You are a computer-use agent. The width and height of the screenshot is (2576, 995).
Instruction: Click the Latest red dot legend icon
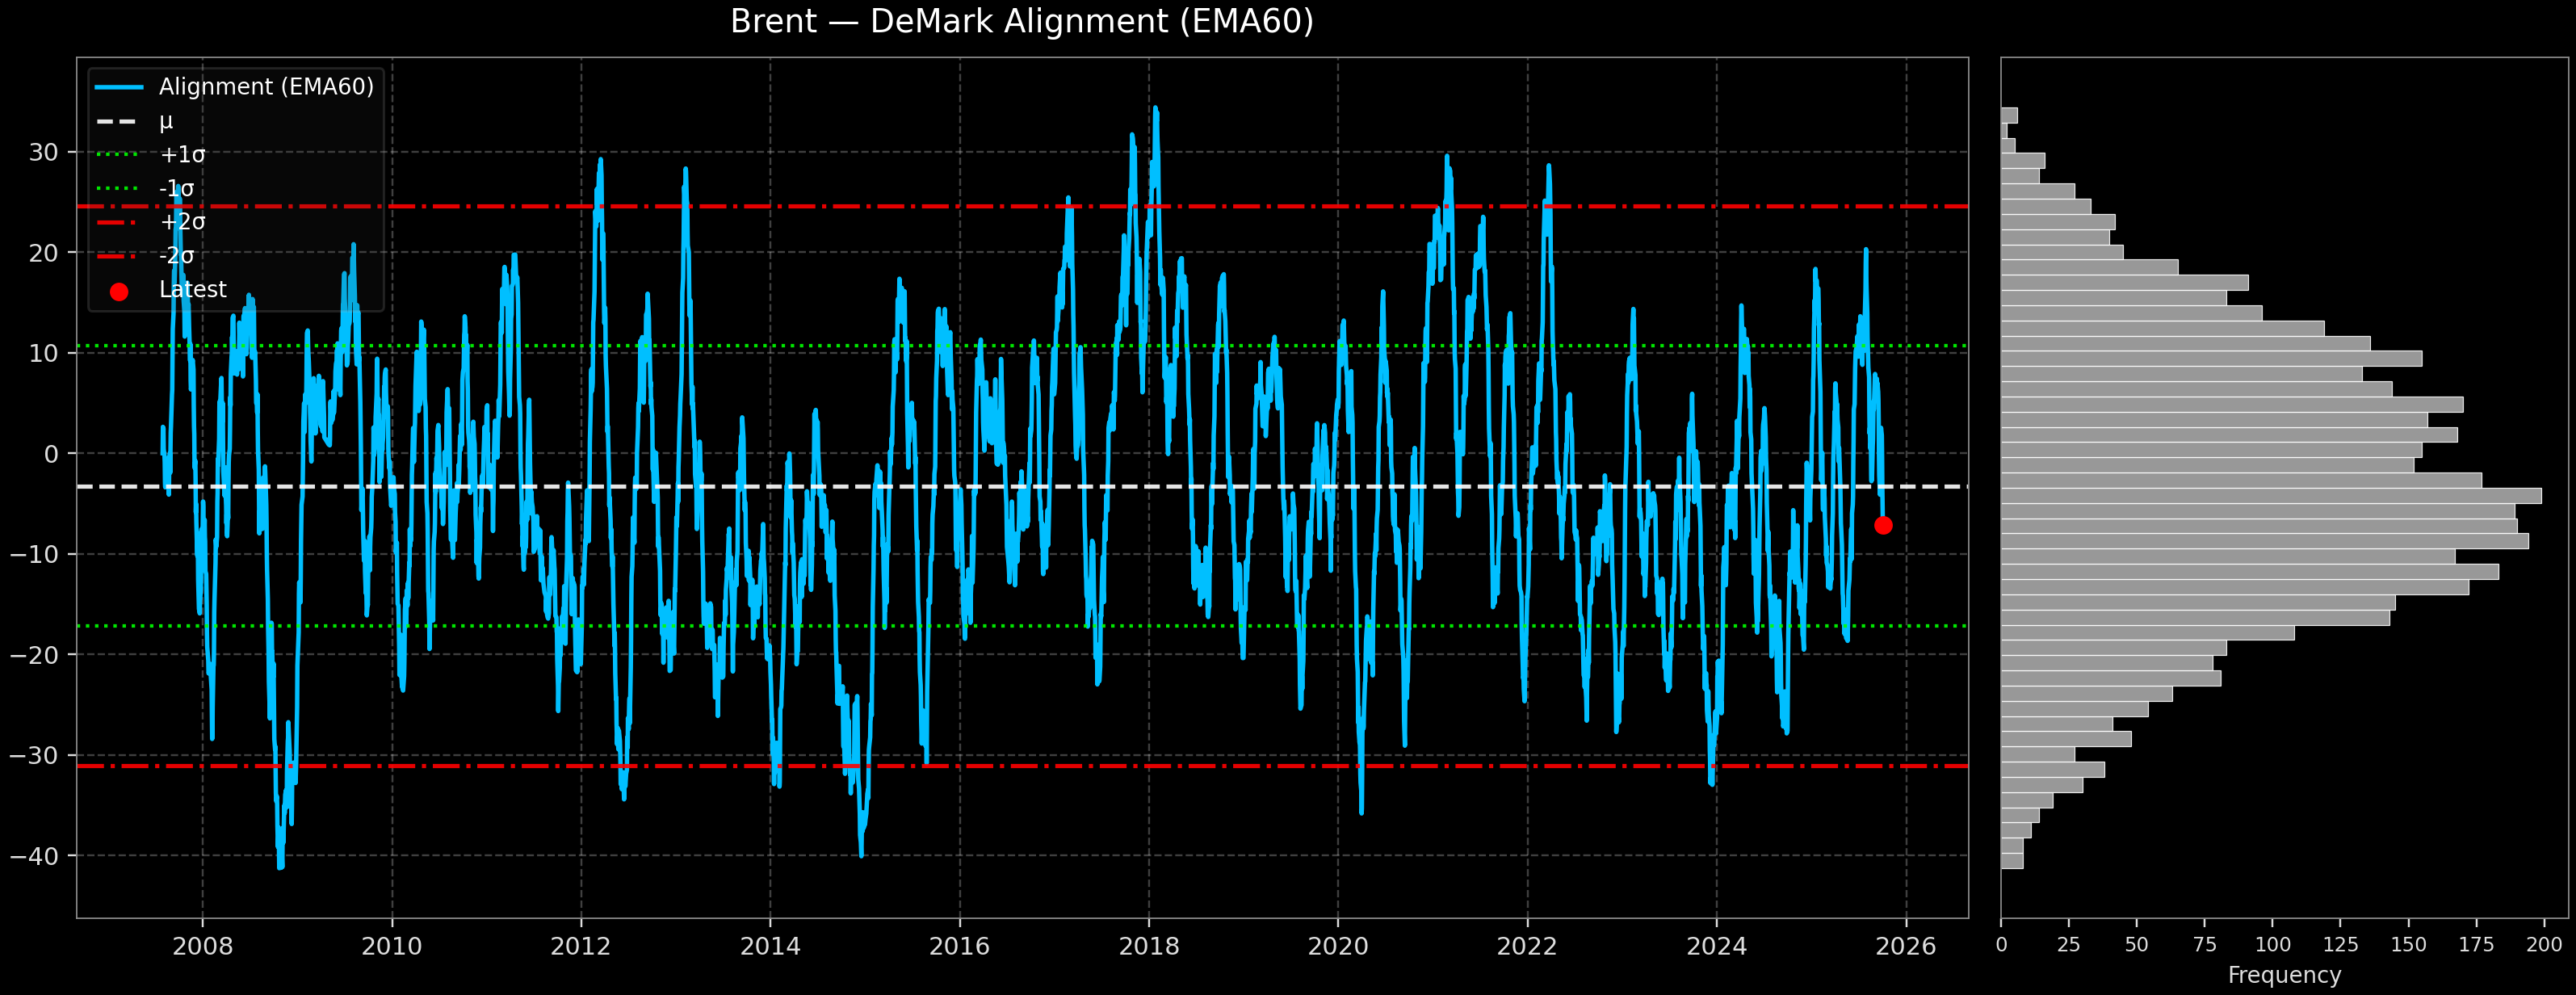(x=119, y=291)
